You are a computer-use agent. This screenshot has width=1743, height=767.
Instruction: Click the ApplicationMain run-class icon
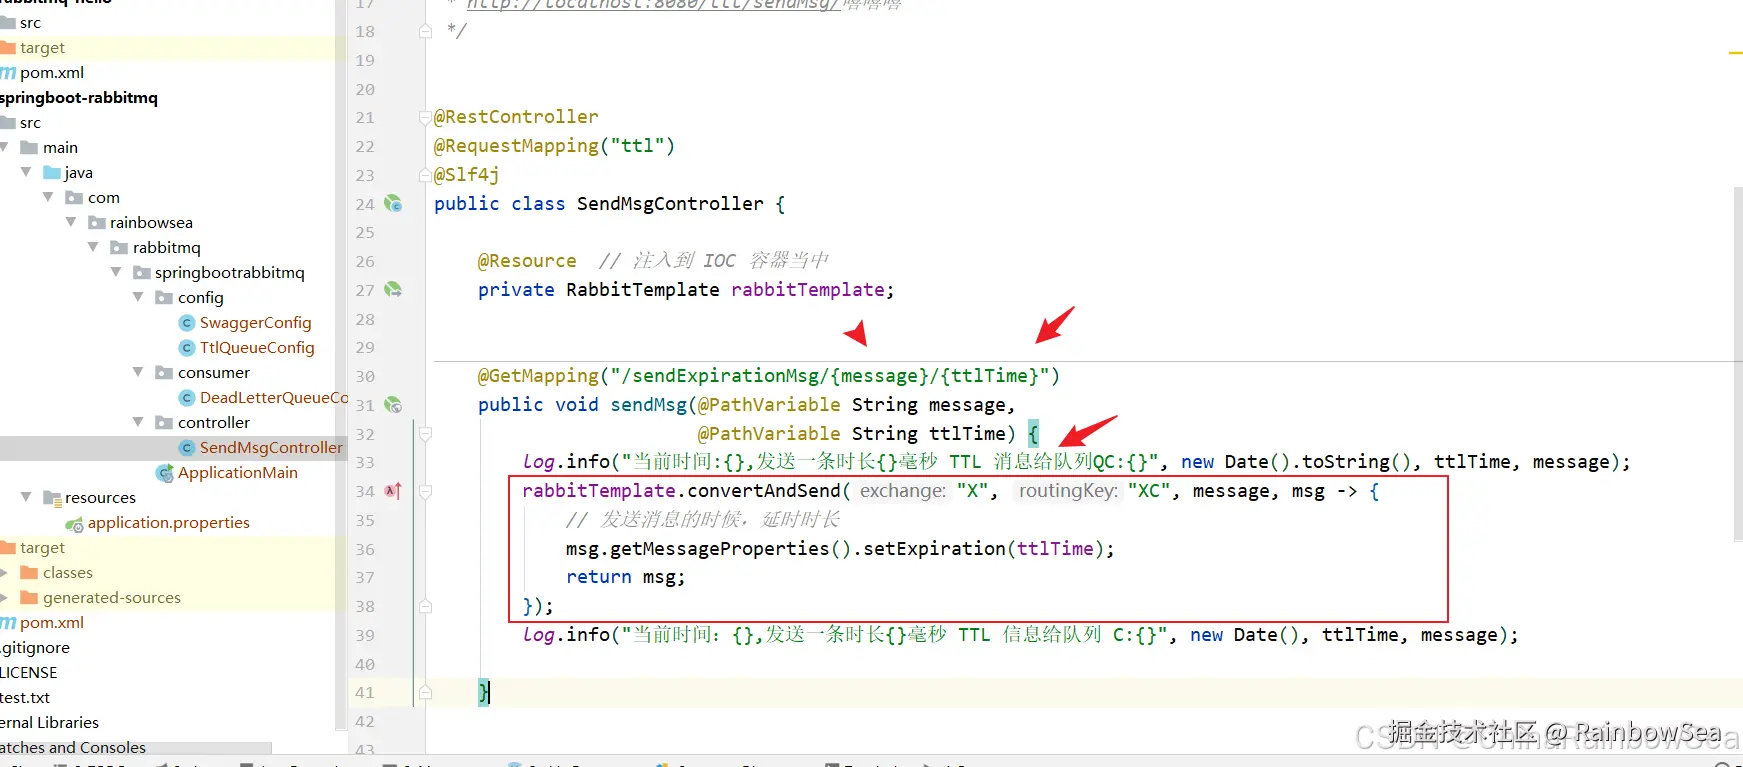tap(165, 473)
